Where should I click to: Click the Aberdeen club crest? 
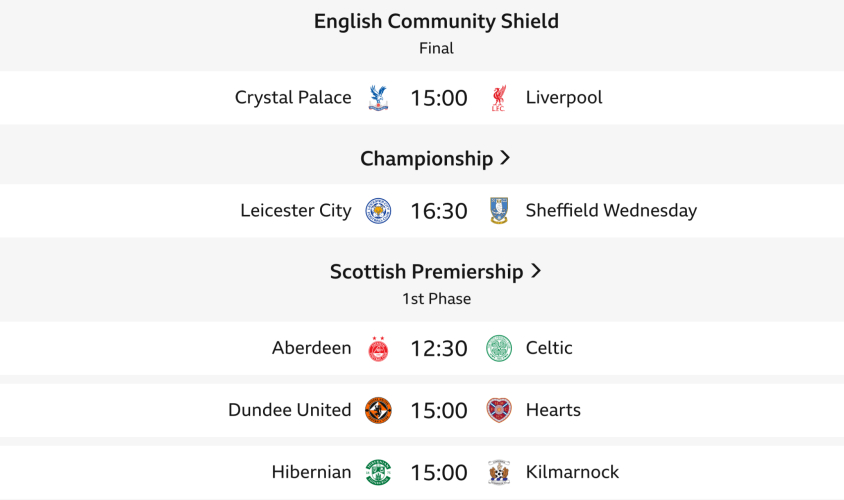378,349
